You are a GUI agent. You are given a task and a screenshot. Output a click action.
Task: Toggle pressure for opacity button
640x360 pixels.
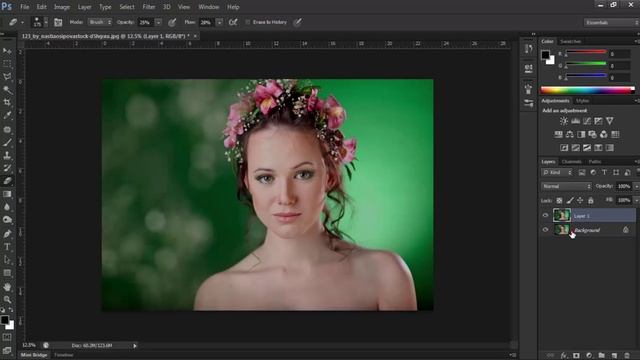tap(172, 22)
